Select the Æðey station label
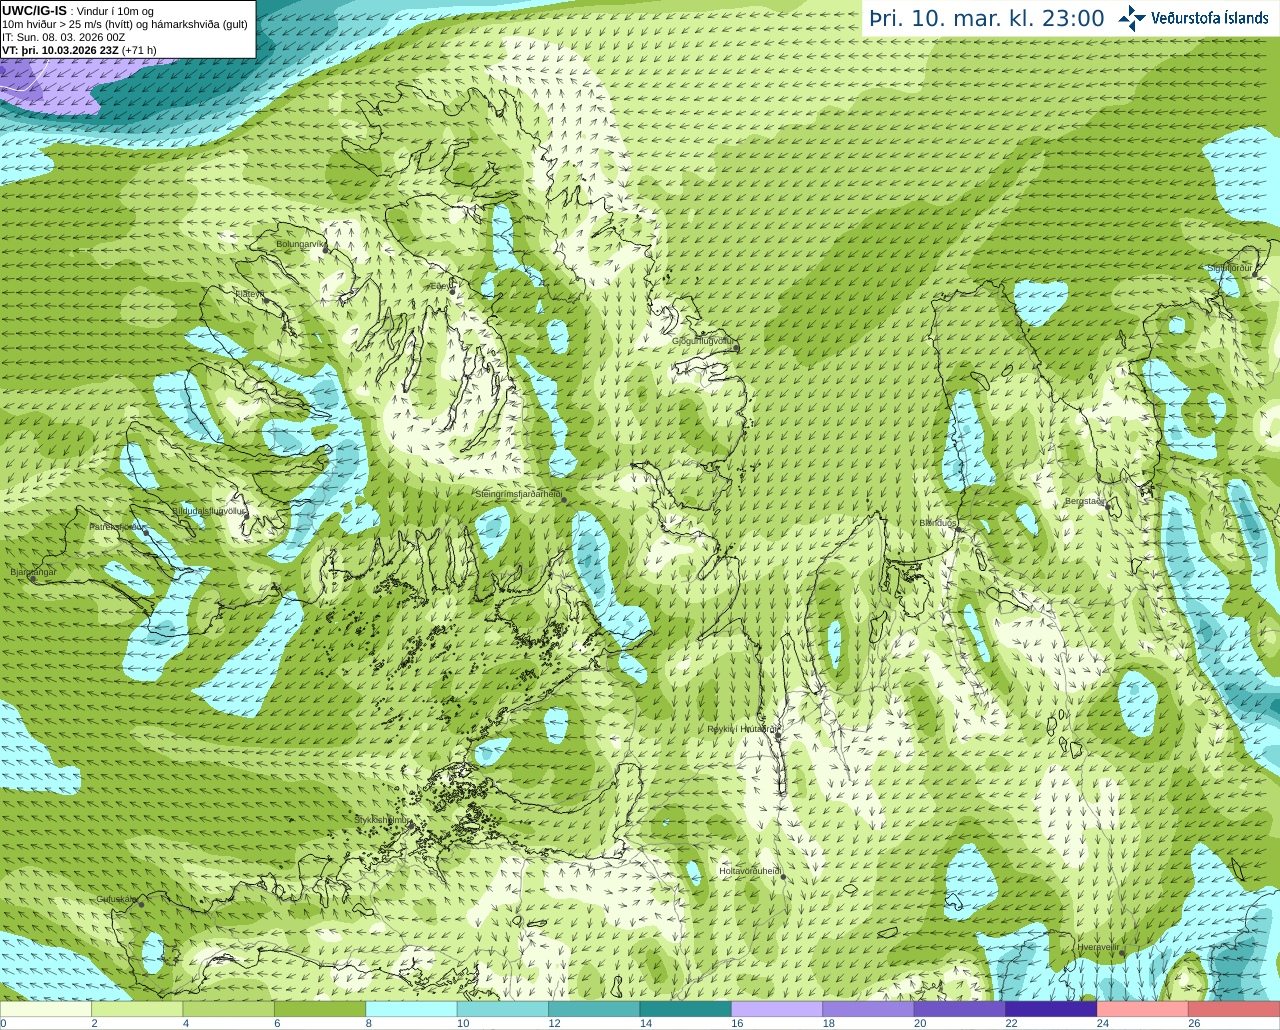This screenshot has width=1280, height=1030. pyautogui.click(x=441, y=286)
